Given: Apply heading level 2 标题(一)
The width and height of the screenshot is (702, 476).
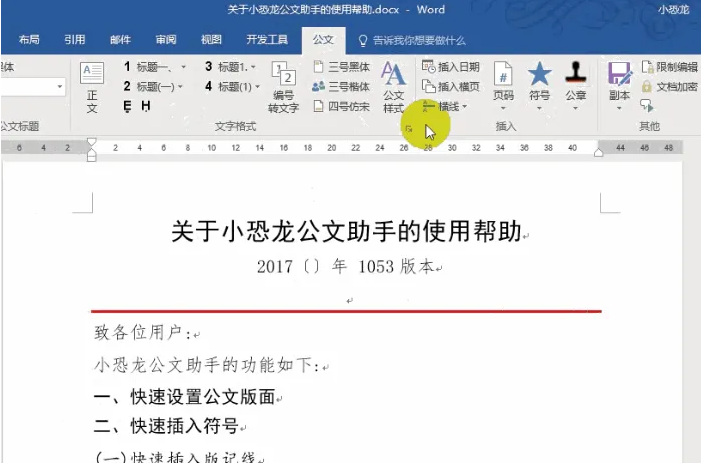Looking at the screenshot, I should pyautogui.click(x=149, y=86).
